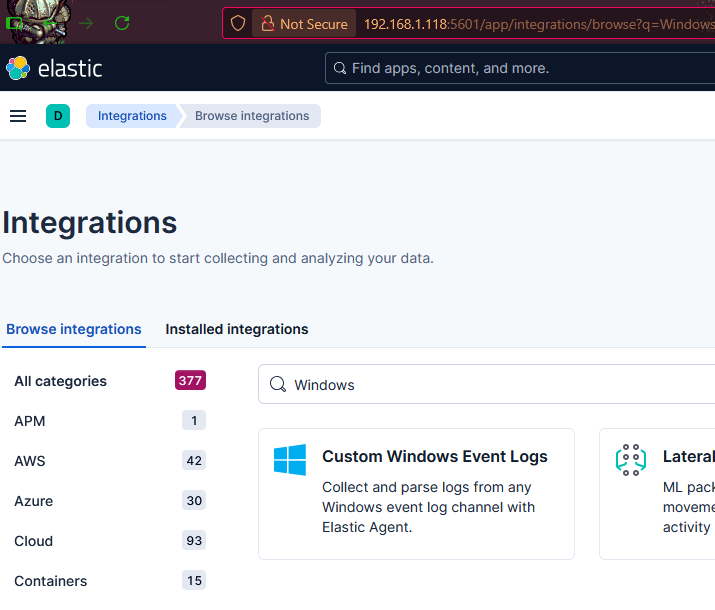This screenshot has width=715, height=610.
Task: Click the Elastic logo home link
Action: 54,68
